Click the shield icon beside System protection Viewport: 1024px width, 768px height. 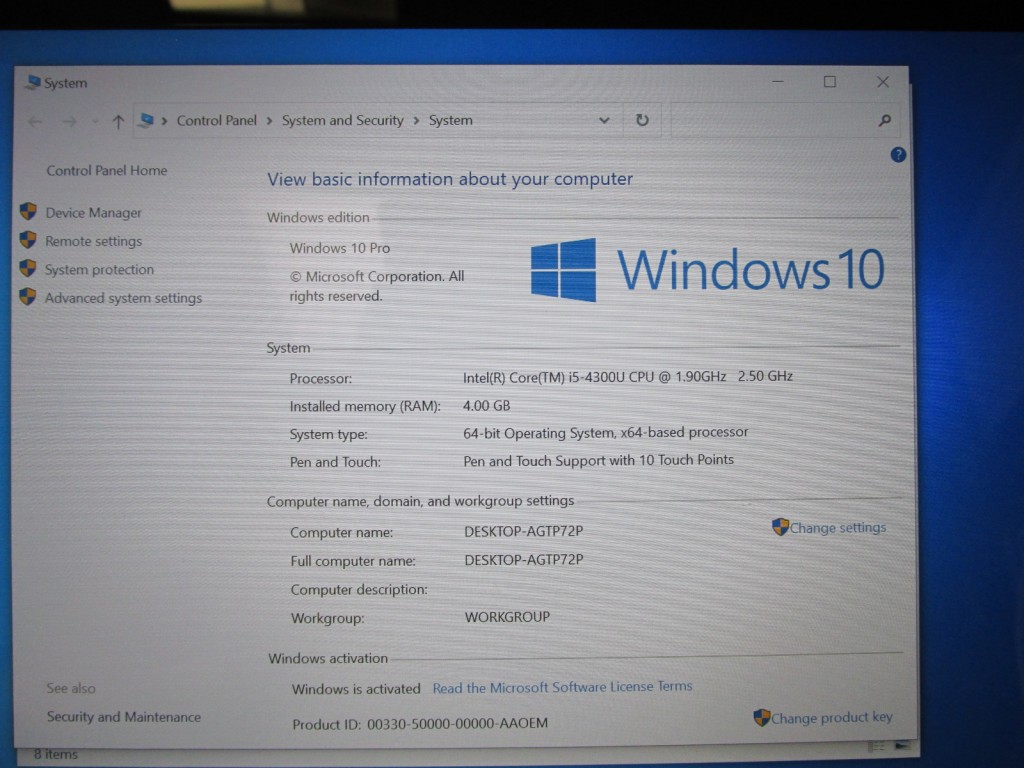coord(28,268)
